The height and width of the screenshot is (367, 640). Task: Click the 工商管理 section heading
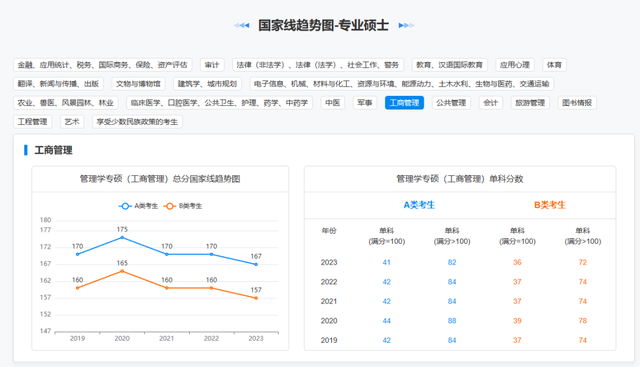coord(53,150)
